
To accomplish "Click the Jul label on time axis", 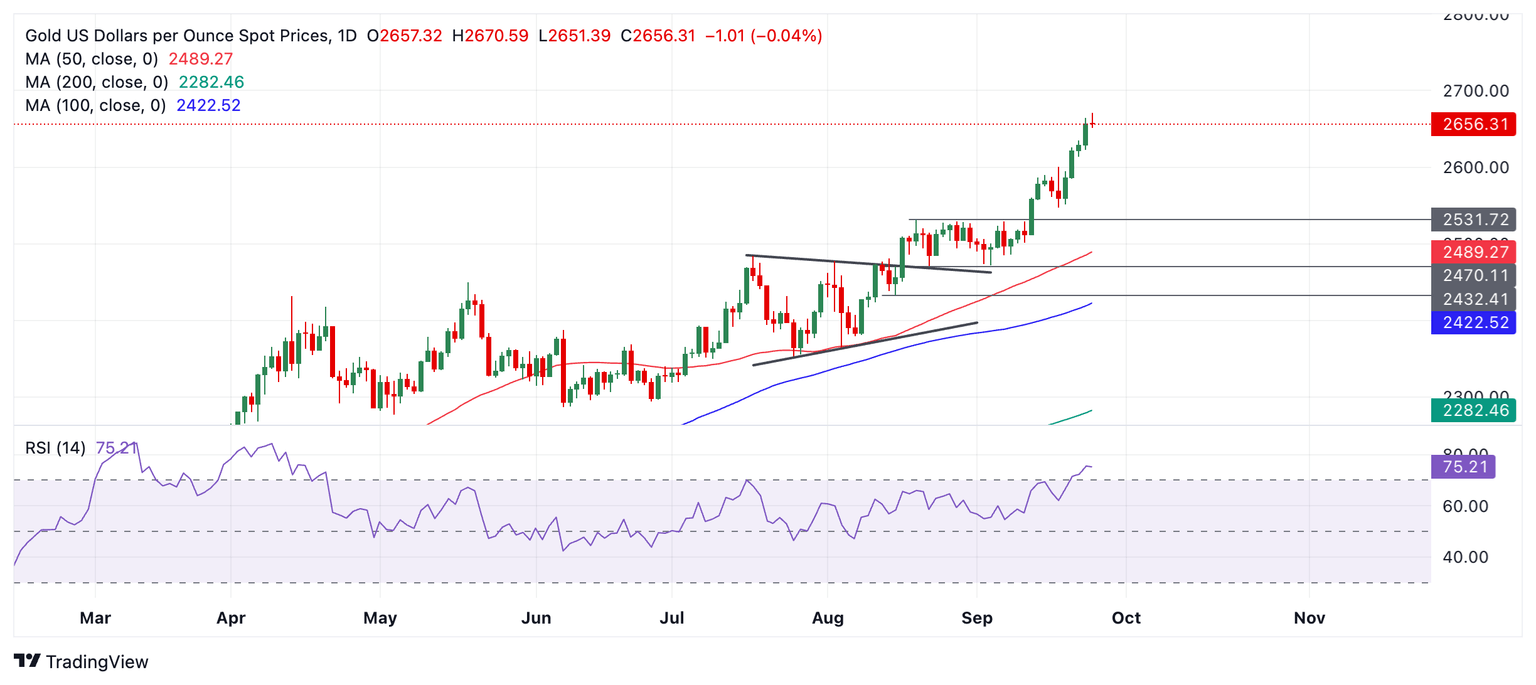I will [x=672, y=618].
